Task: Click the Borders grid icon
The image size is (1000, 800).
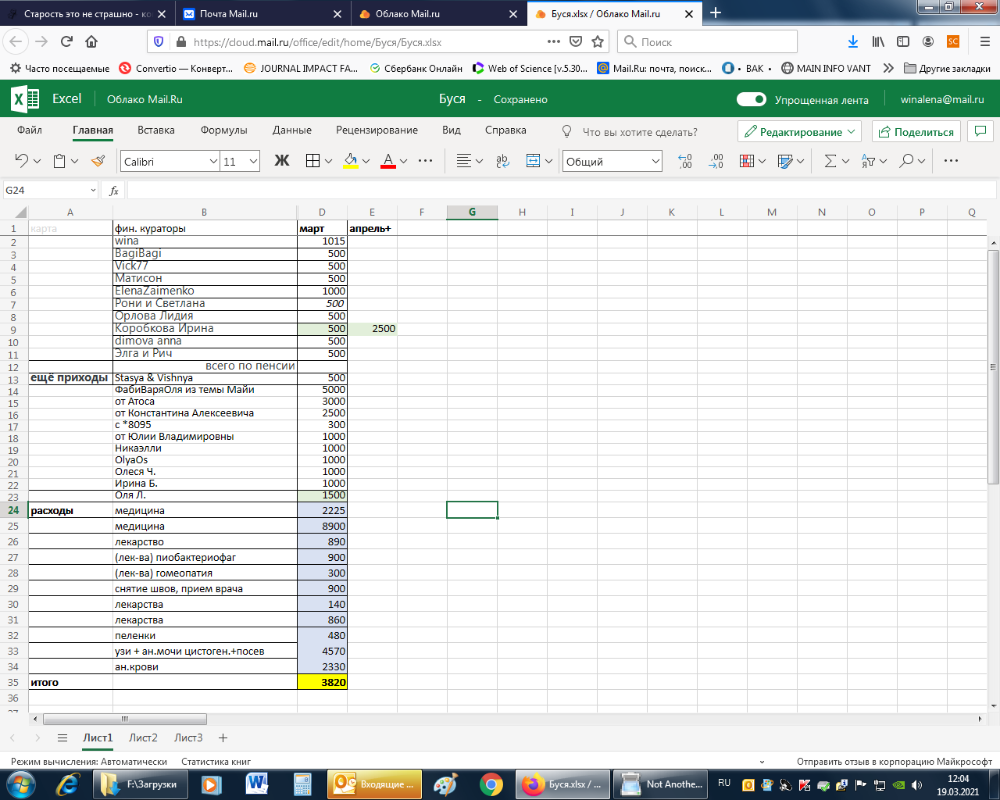Action: click(312, 161)
